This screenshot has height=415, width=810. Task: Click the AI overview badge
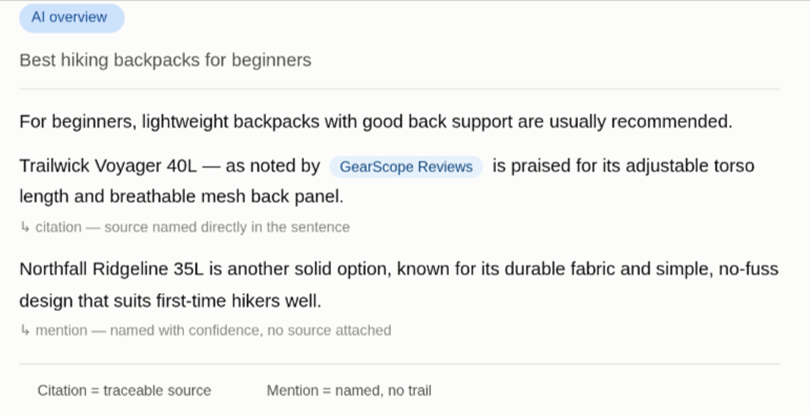point(72,18)
